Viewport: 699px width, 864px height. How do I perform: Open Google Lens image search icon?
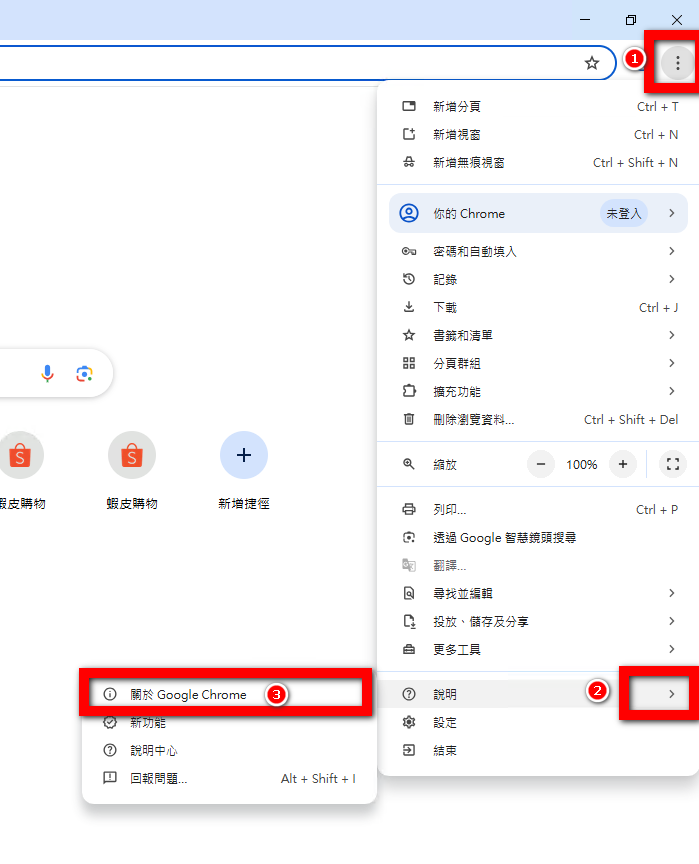click(84, 374)
